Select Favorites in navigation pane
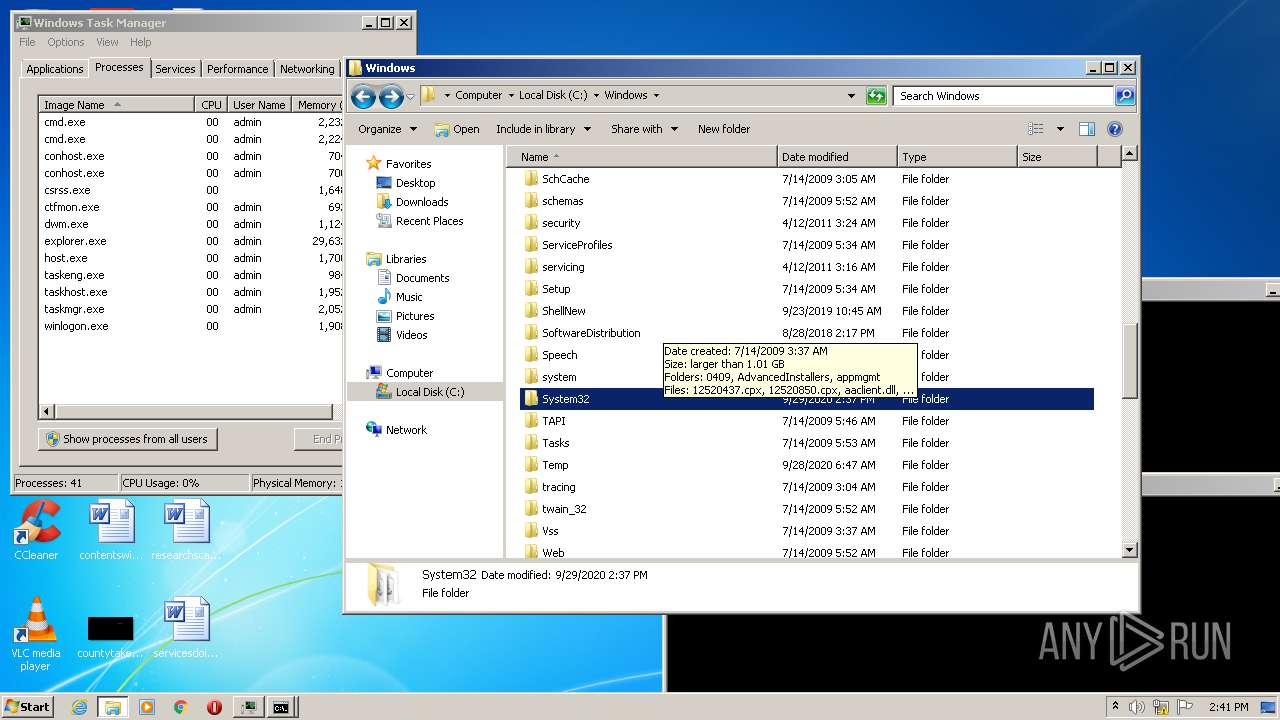 tap(408, 164)
